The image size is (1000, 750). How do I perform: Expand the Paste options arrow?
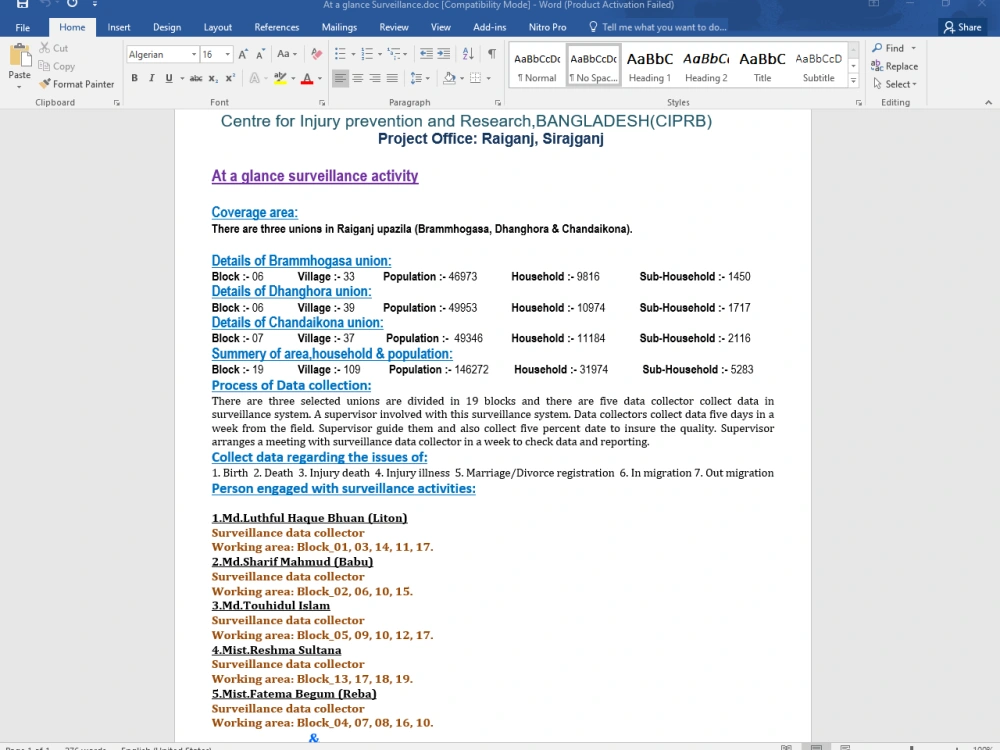point(20,86)
